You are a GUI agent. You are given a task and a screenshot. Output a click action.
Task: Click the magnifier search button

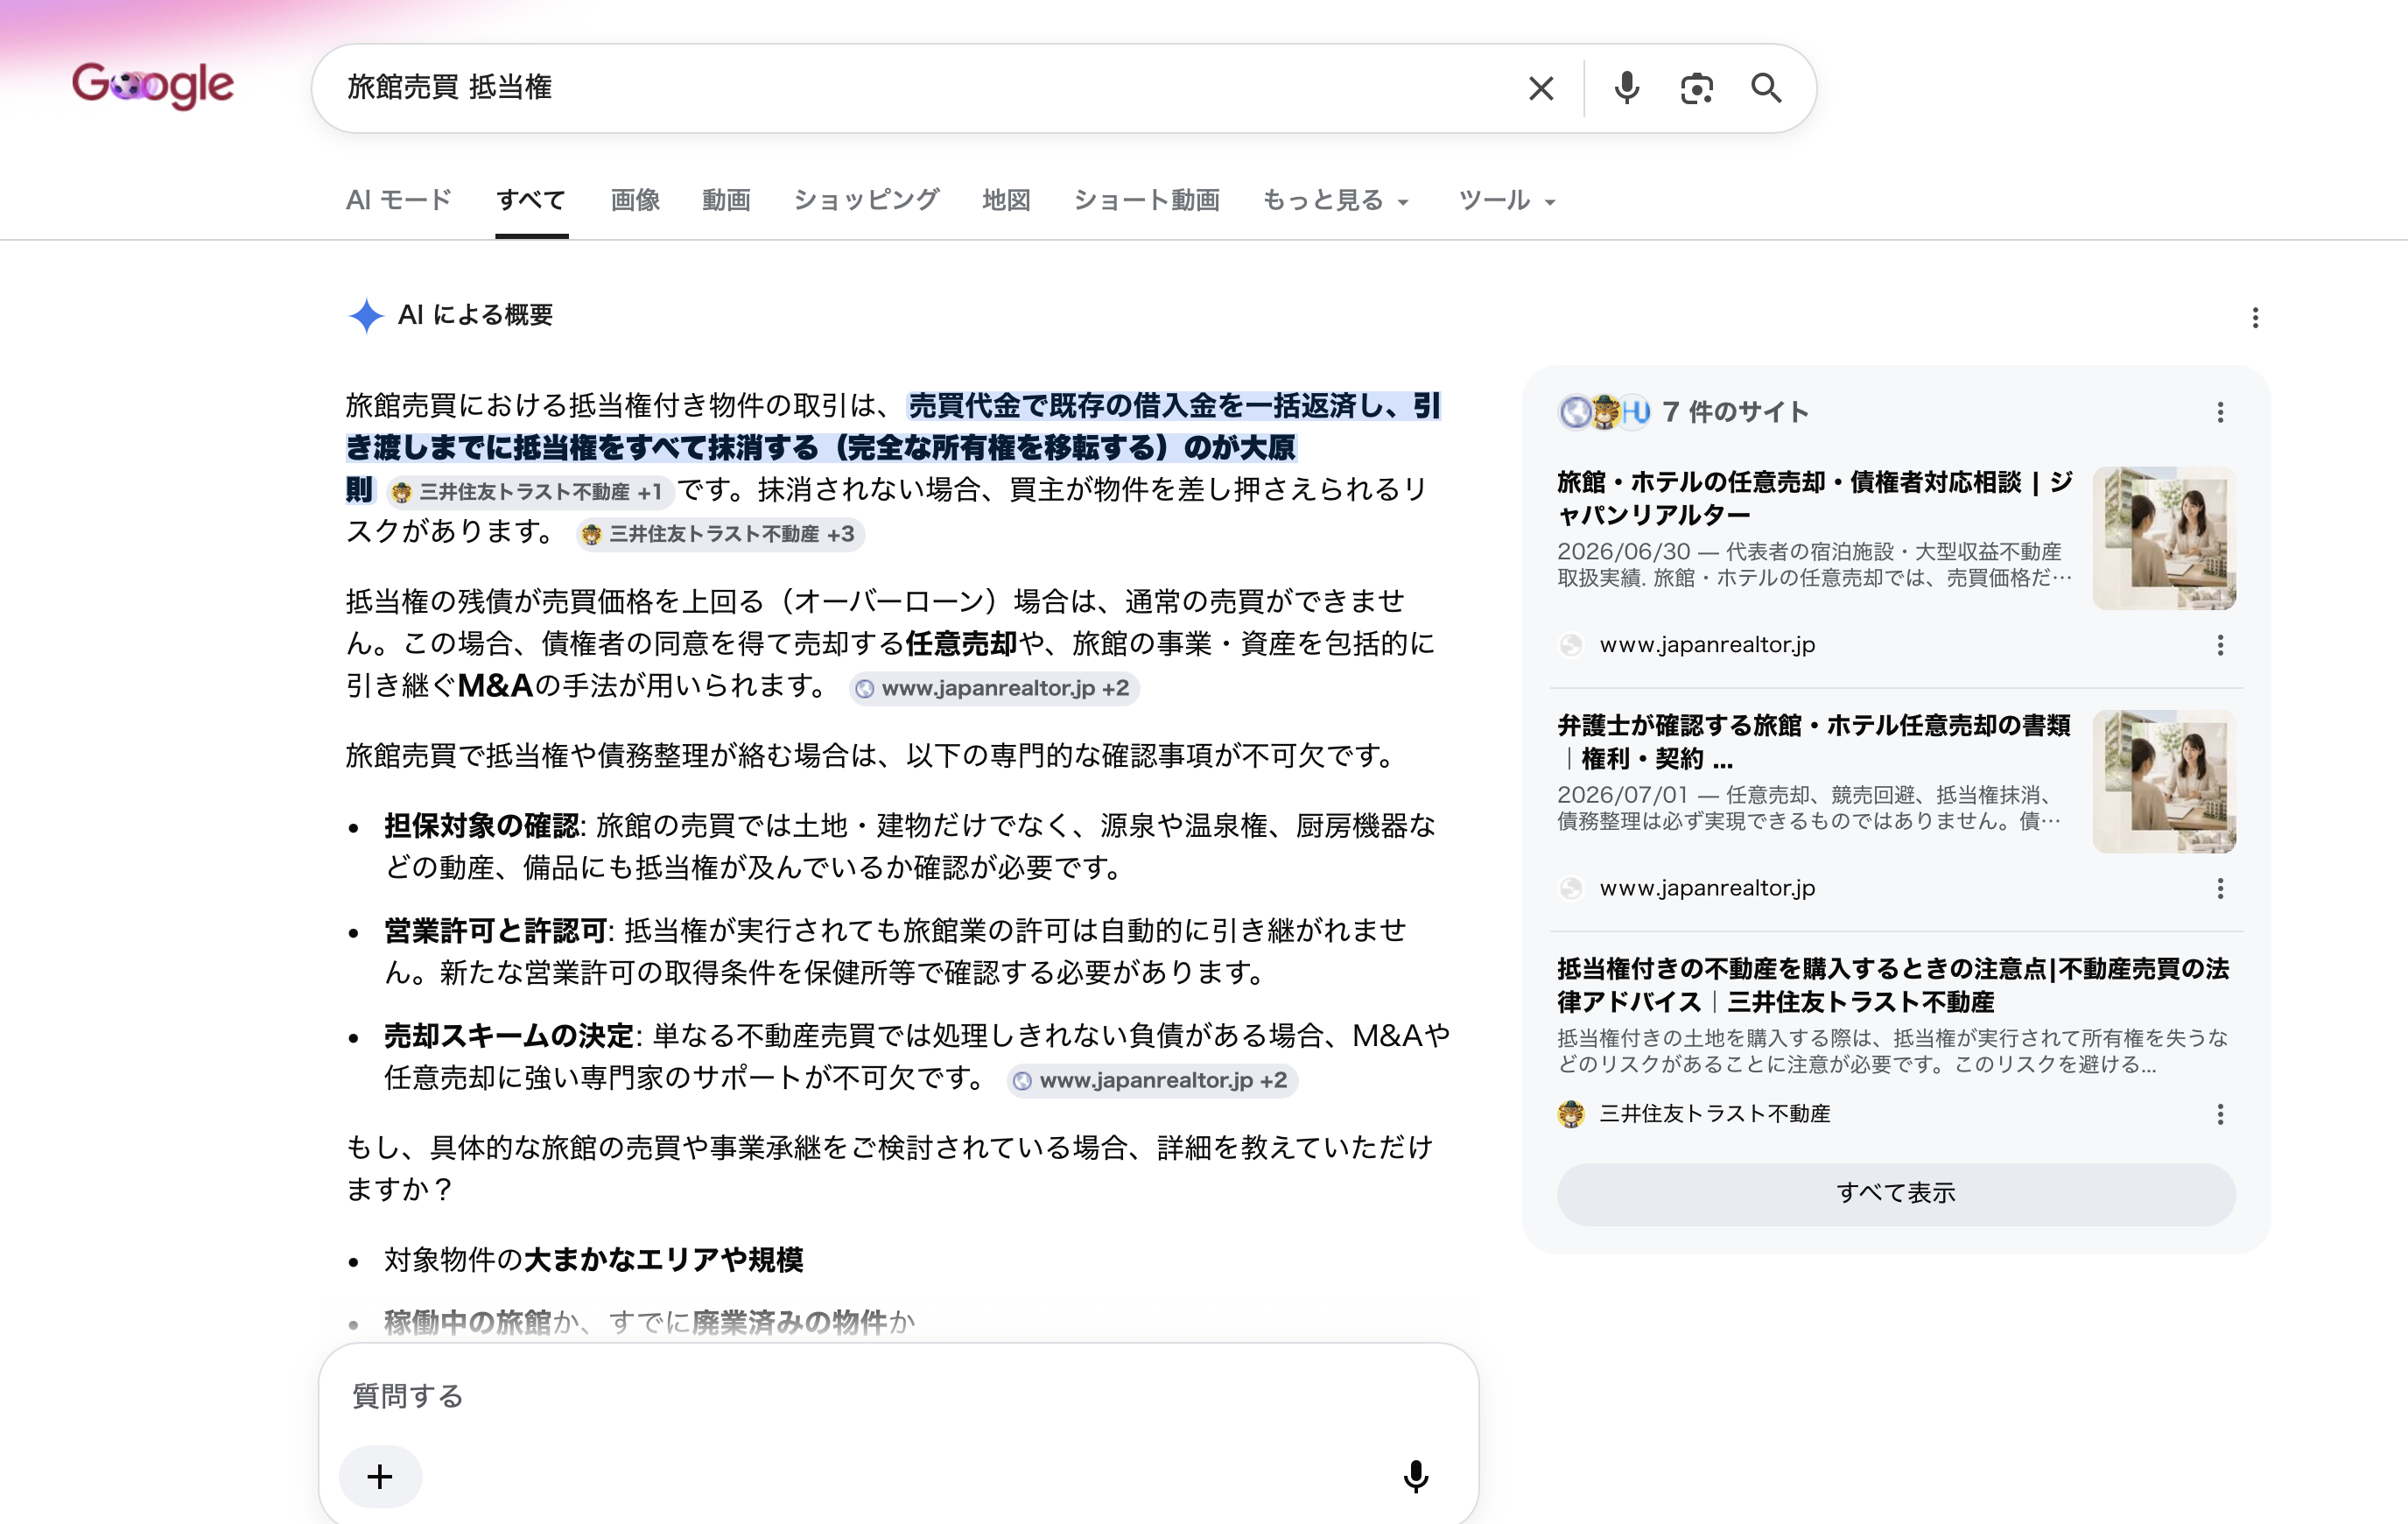click(x=1766, y=88)
